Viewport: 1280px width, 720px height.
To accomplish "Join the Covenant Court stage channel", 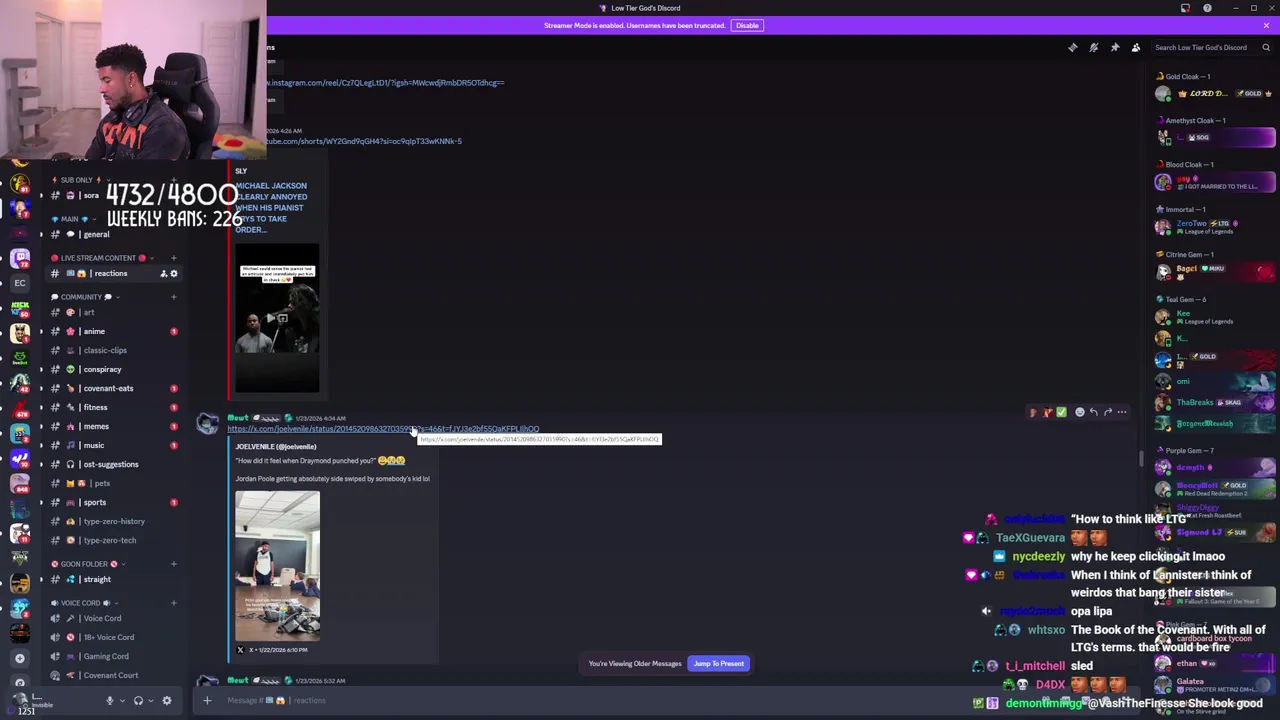I will (114, 676).
